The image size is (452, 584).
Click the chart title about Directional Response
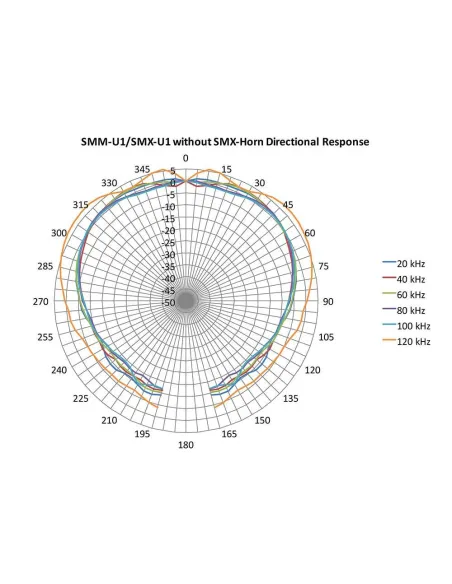225,142
